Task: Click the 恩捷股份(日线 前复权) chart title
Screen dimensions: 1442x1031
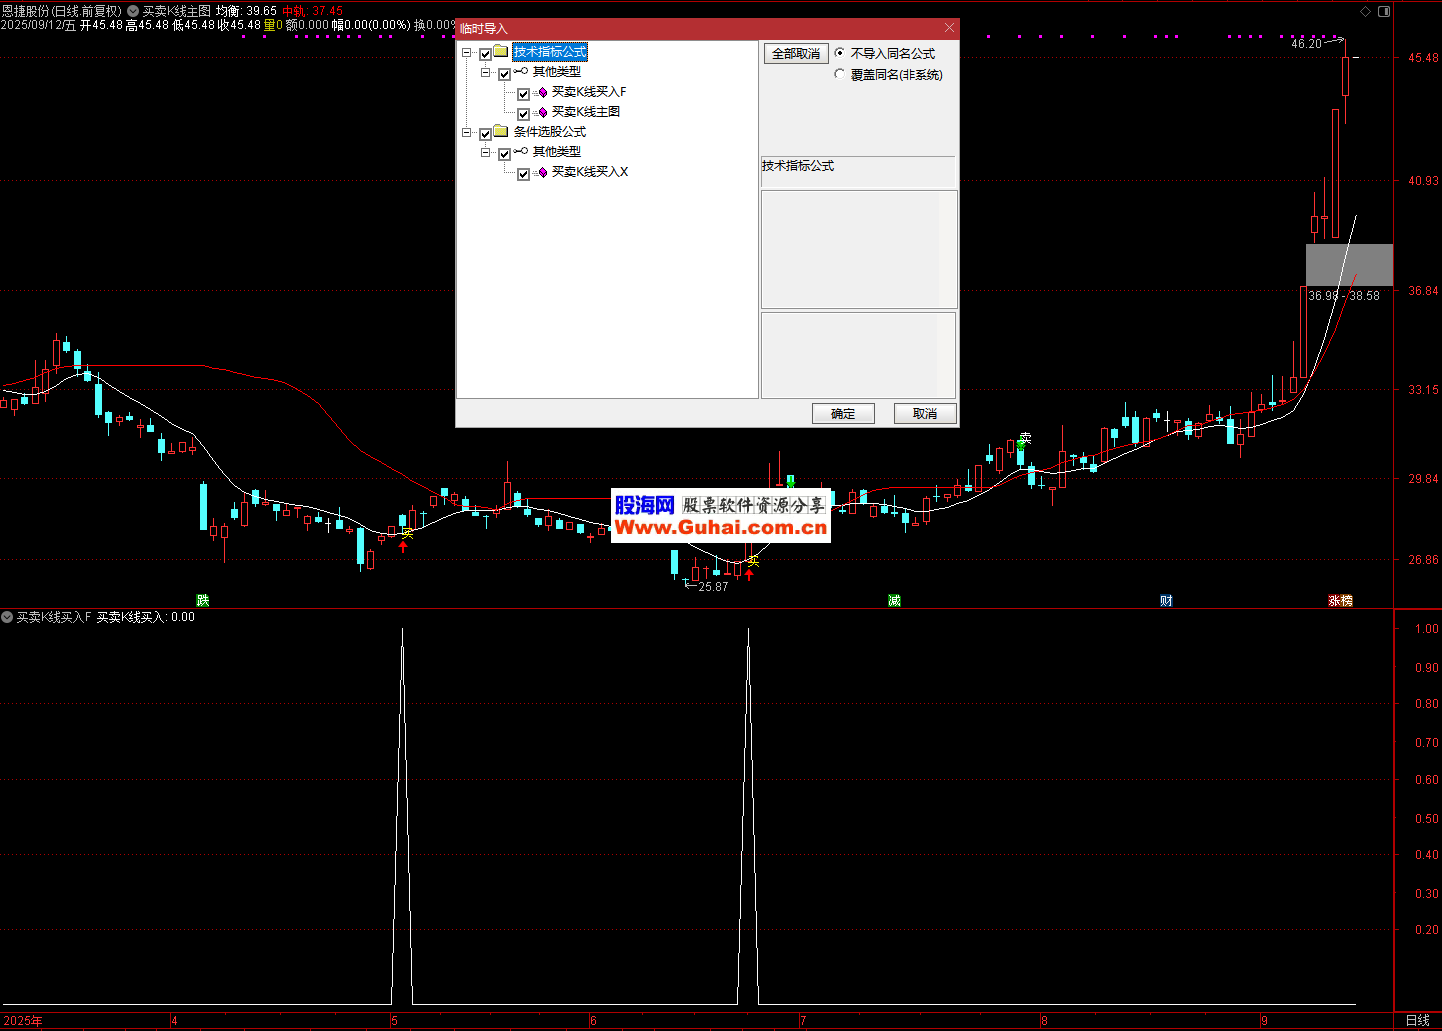Action: tap(62, 11)
